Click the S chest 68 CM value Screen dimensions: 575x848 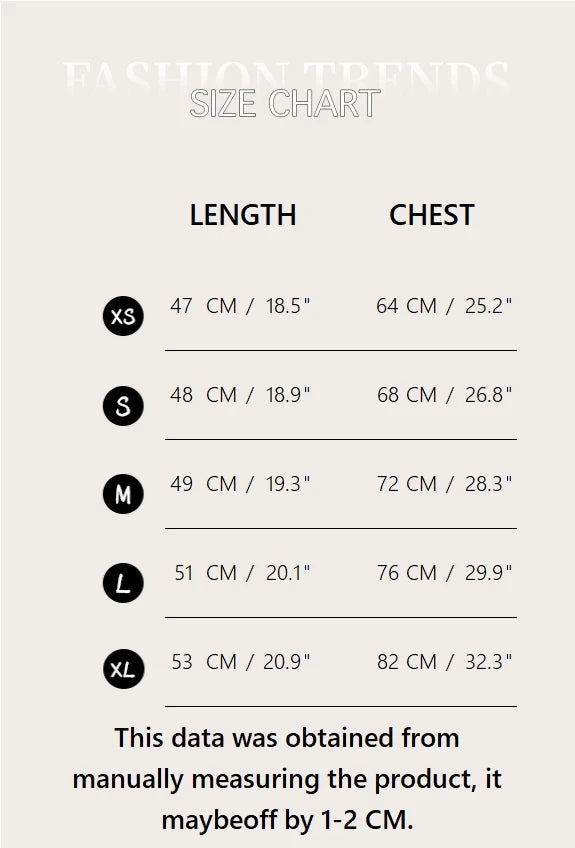[444, 395]
